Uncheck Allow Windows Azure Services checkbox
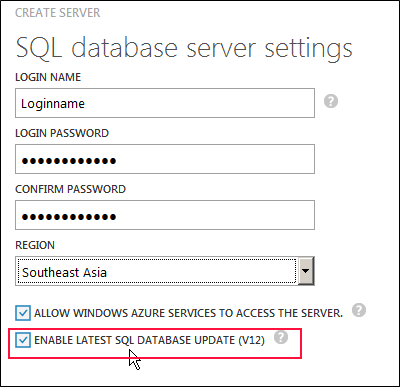 click(x=23, y=313)
